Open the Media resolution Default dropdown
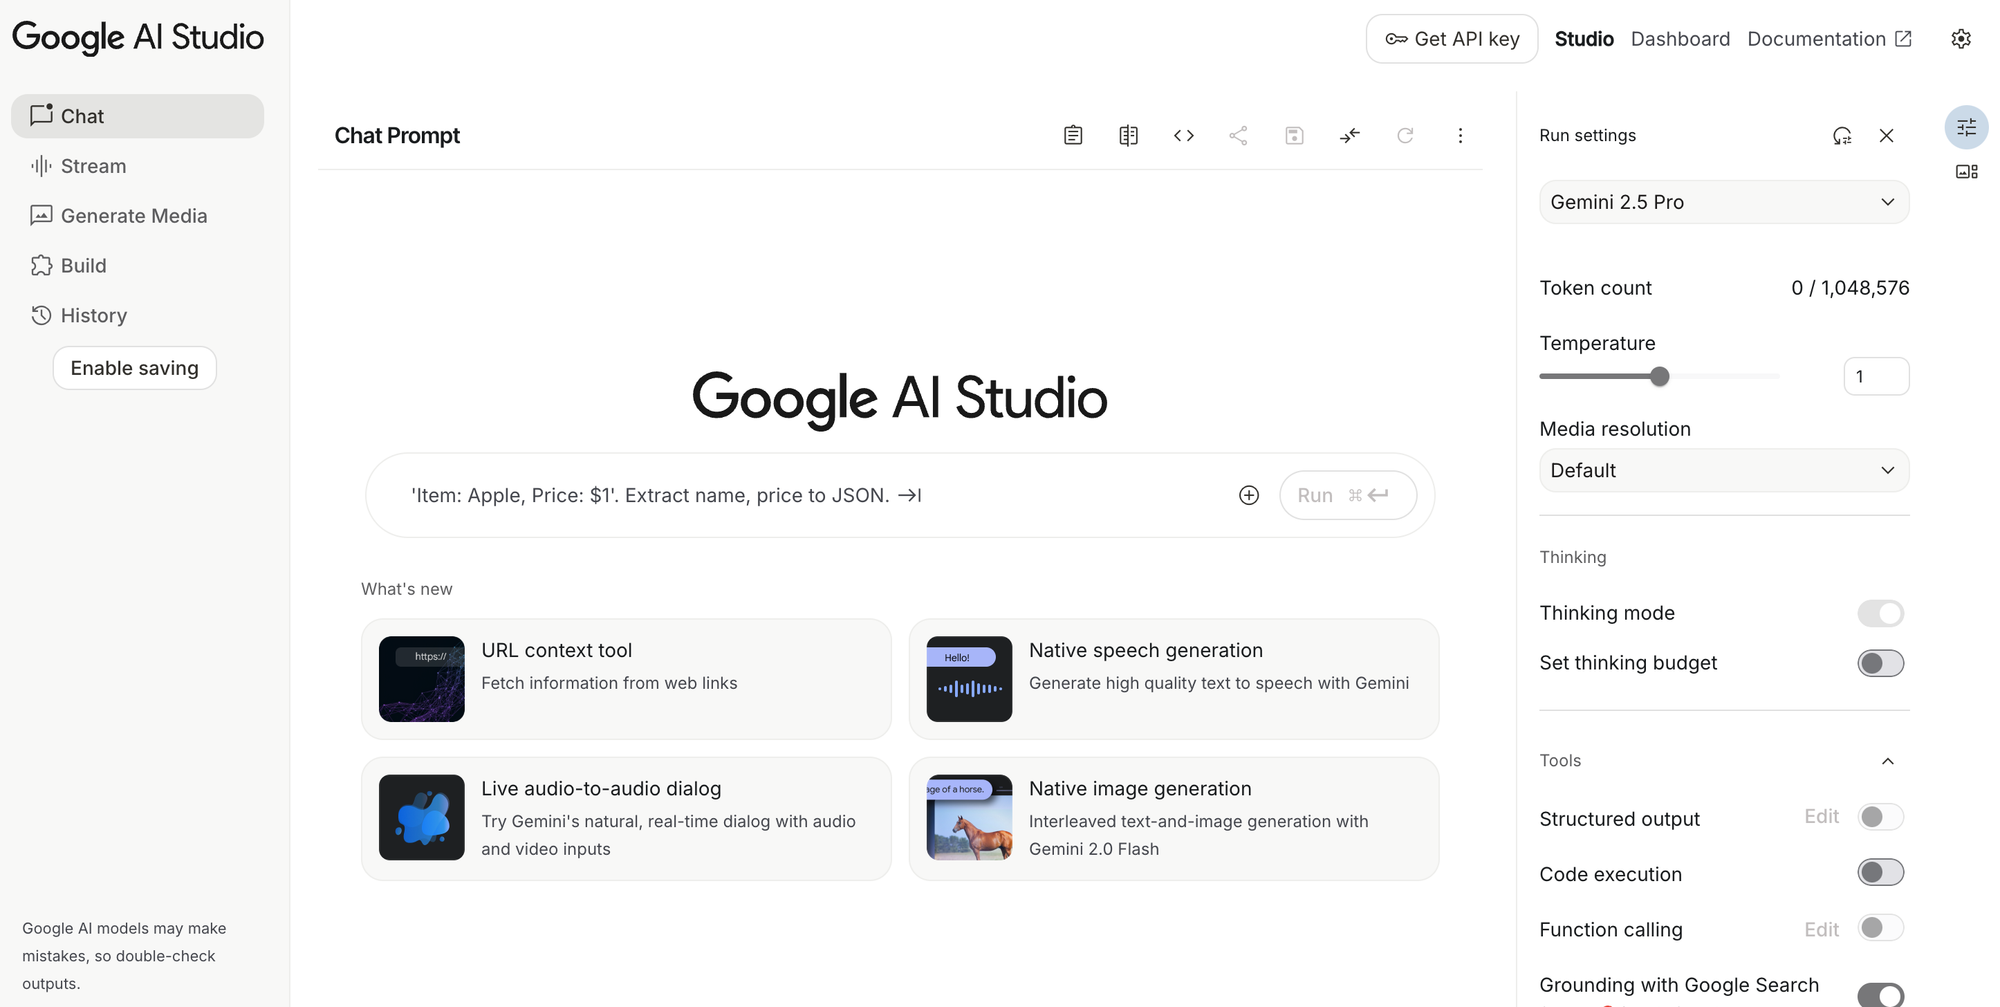This screenshot has height=1007, width=2000. point(1724,470)
